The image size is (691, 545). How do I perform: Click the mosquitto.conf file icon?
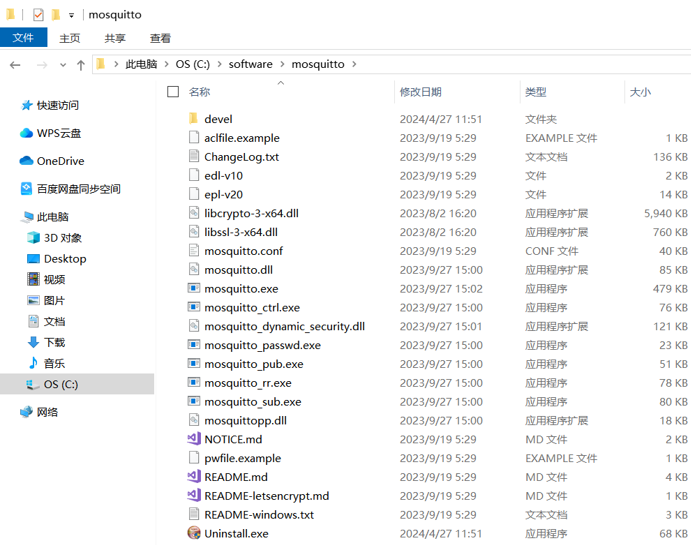point(194,251)
